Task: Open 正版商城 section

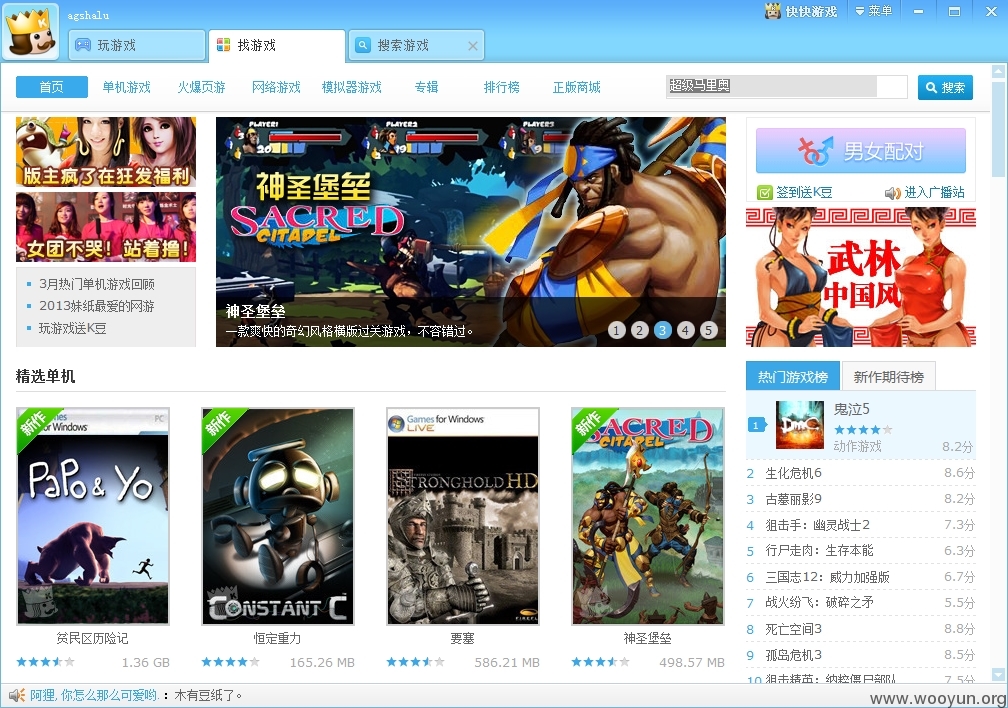Action: click(x=577, y=87)
